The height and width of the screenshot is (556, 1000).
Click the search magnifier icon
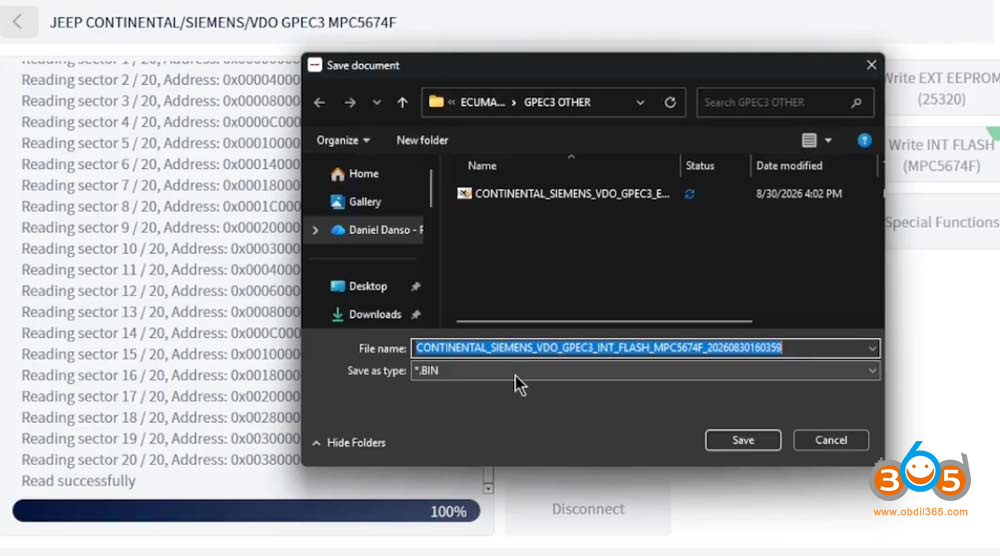pyautogui.click(x=857, y=103)
